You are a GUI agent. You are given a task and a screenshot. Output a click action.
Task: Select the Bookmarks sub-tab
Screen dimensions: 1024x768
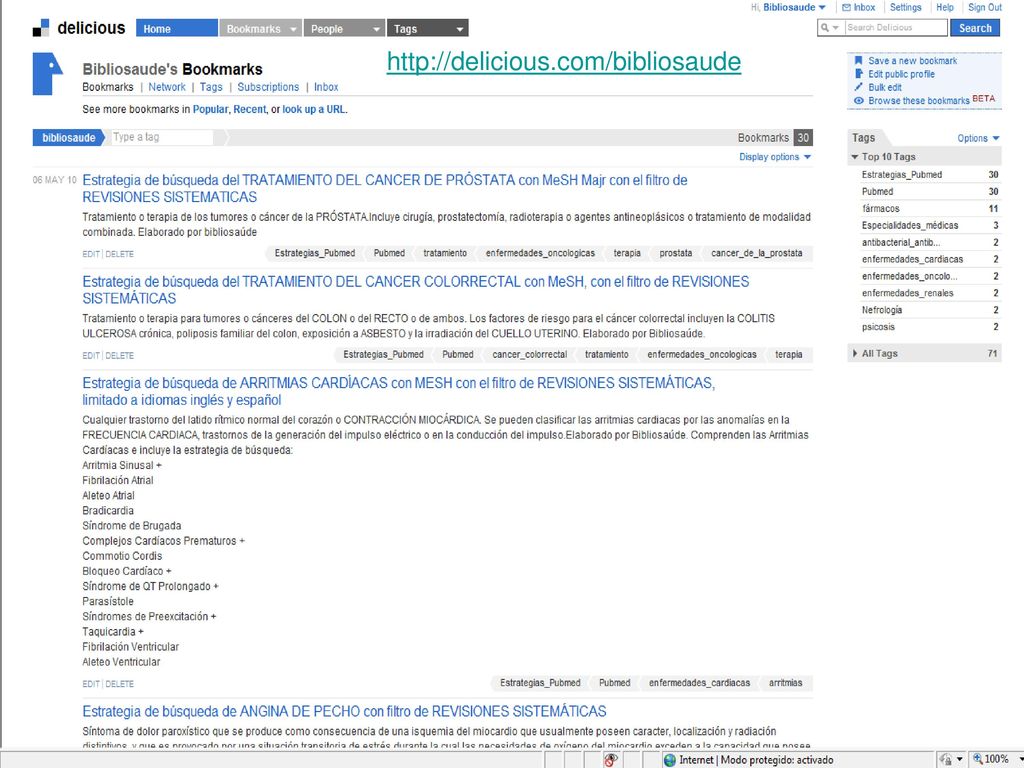click(x=108, y=87)
